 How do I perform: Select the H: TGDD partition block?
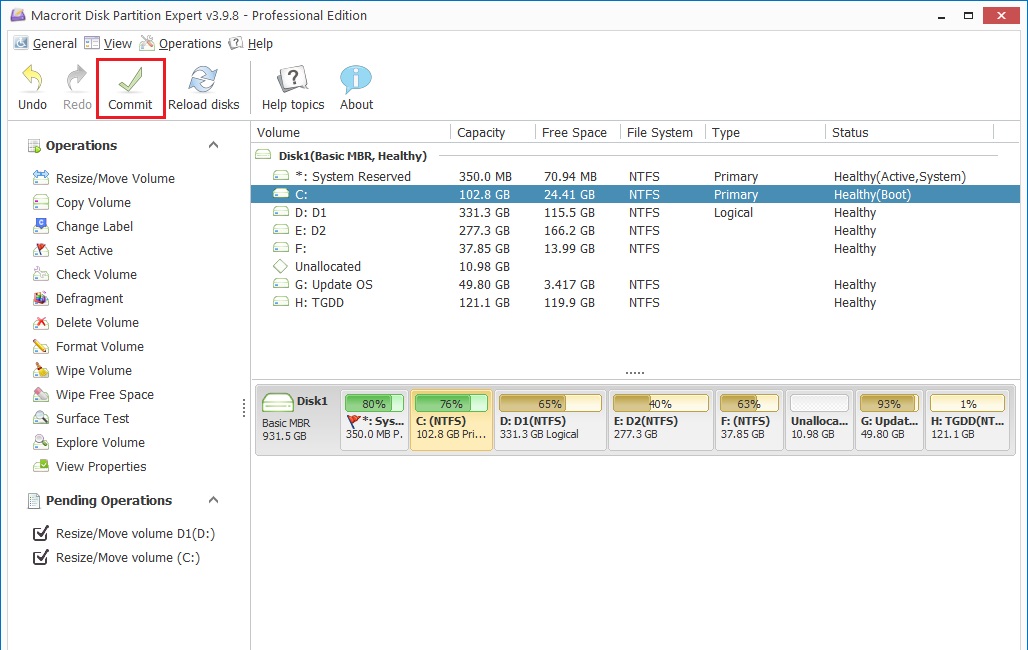tap(967, 418)
